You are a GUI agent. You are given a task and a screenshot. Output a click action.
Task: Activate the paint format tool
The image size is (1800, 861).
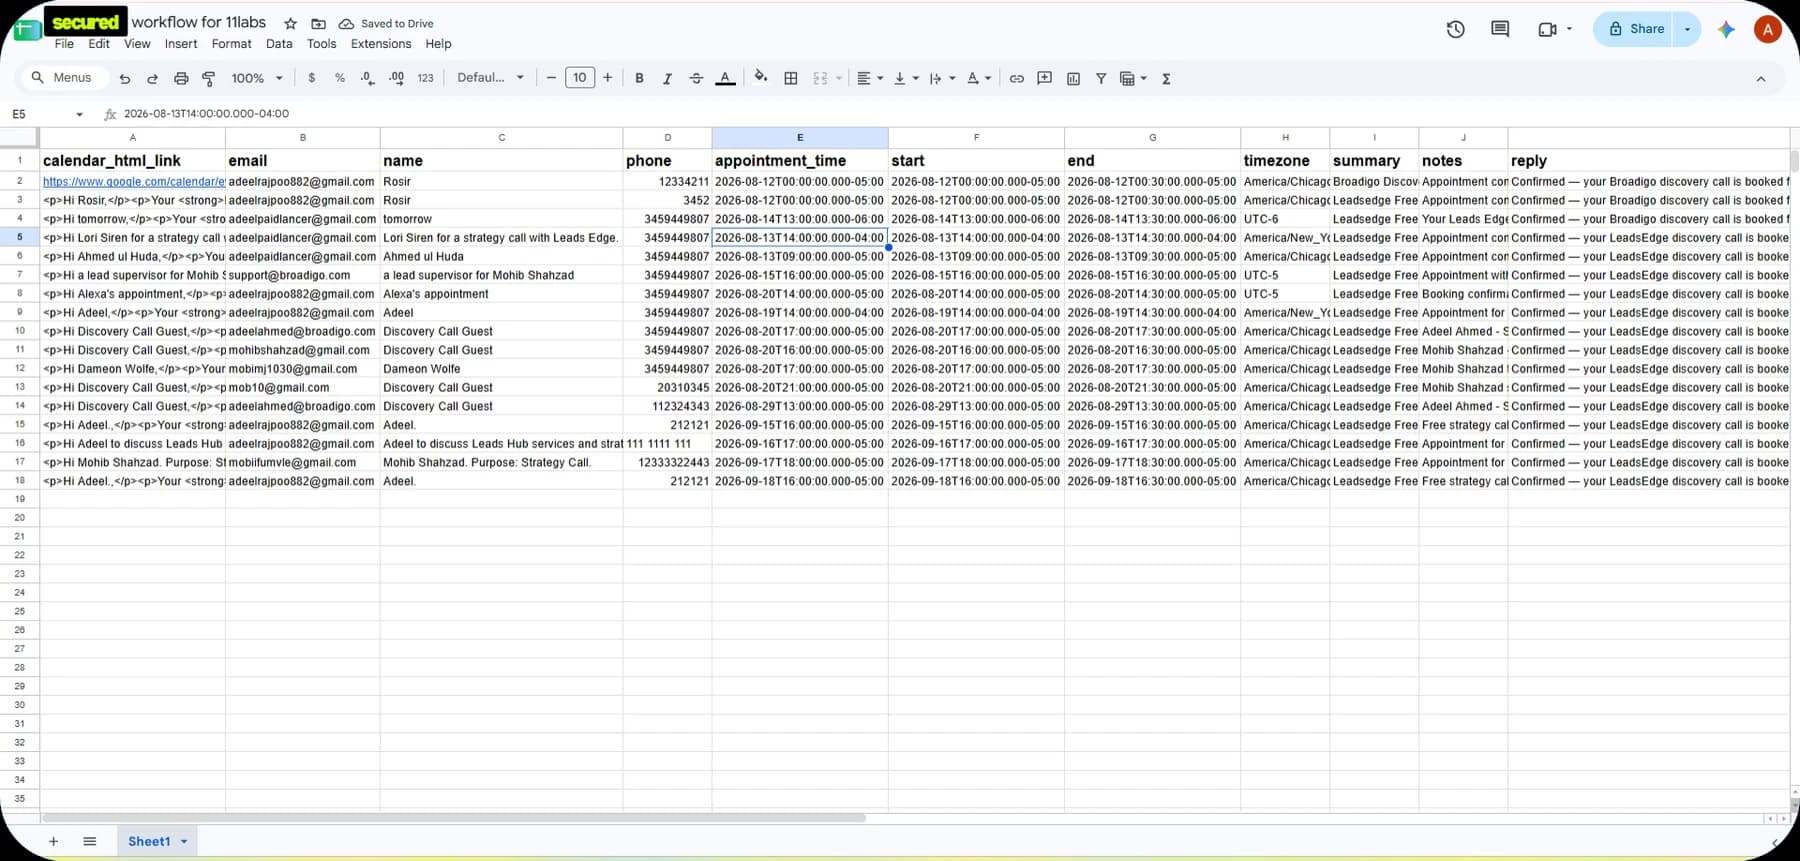pos(209,78)
